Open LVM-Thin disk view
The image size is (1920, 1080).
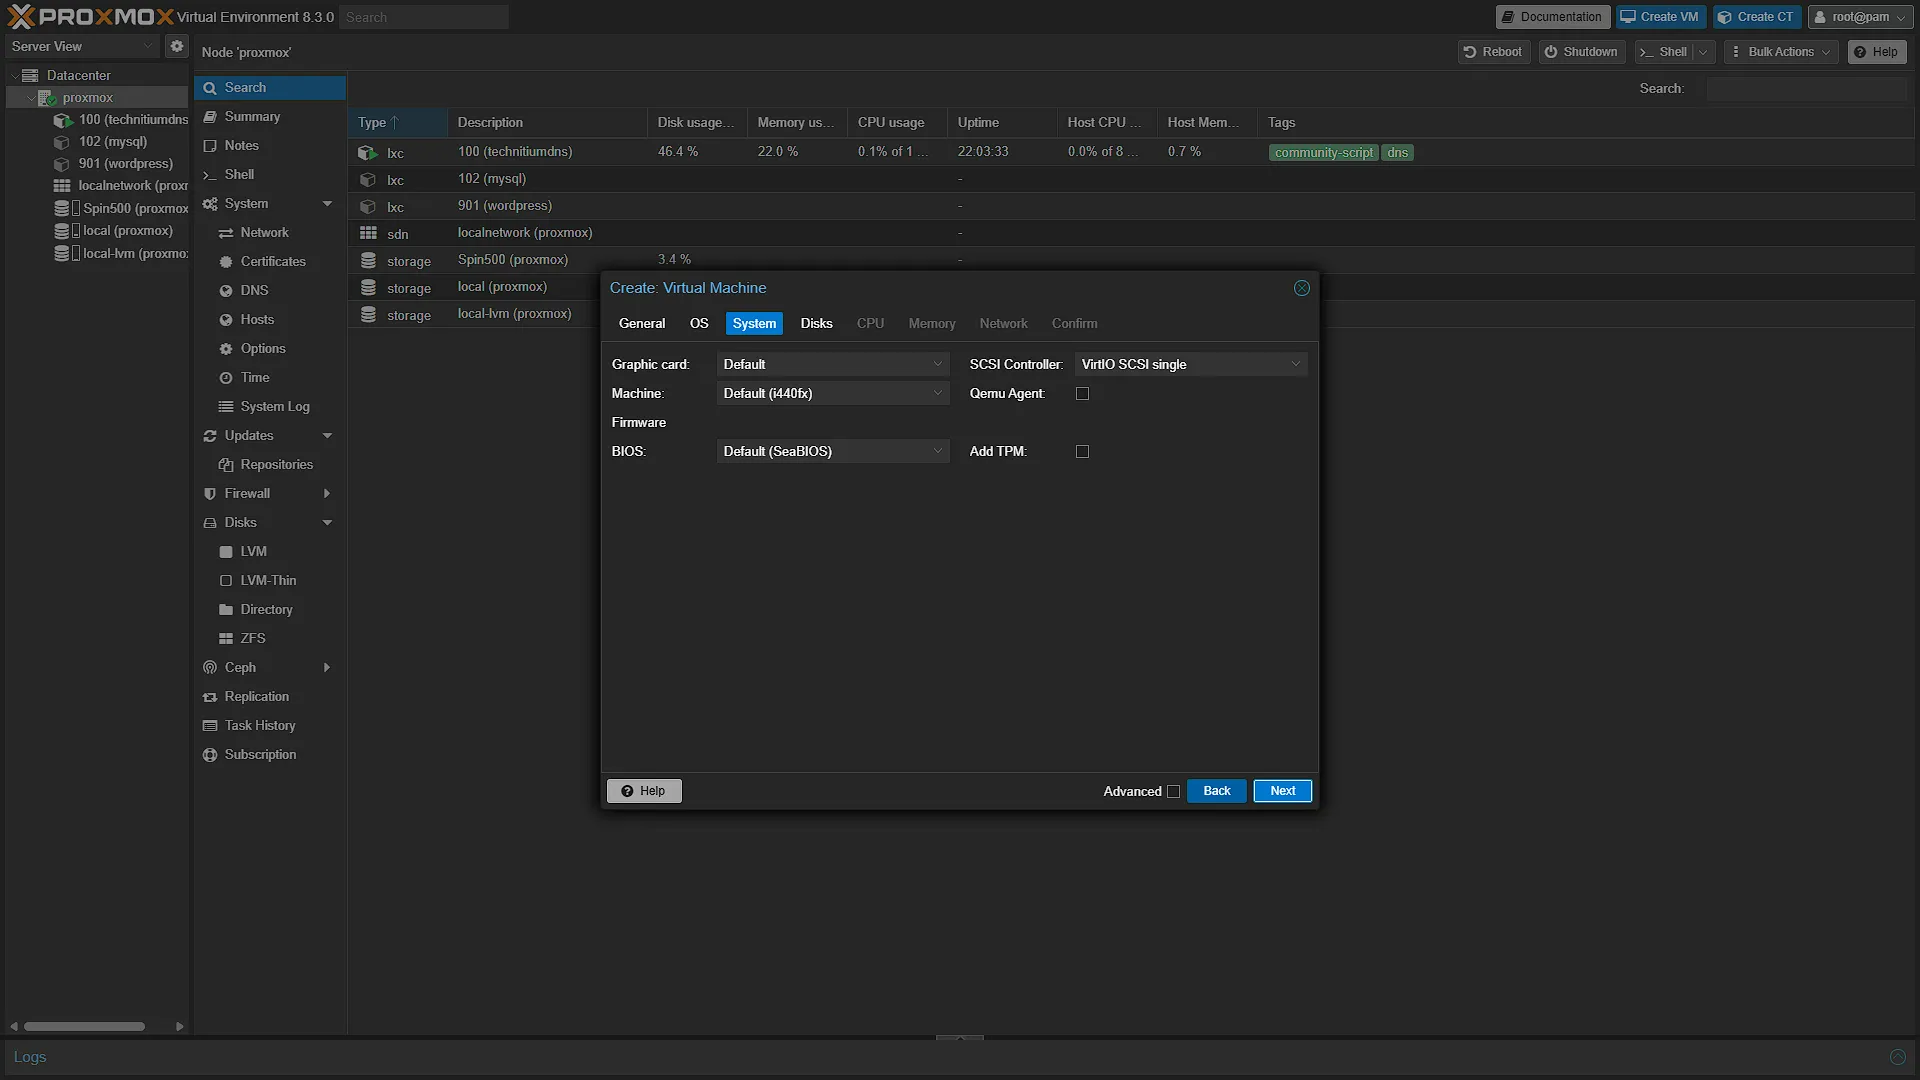(268, 580)
